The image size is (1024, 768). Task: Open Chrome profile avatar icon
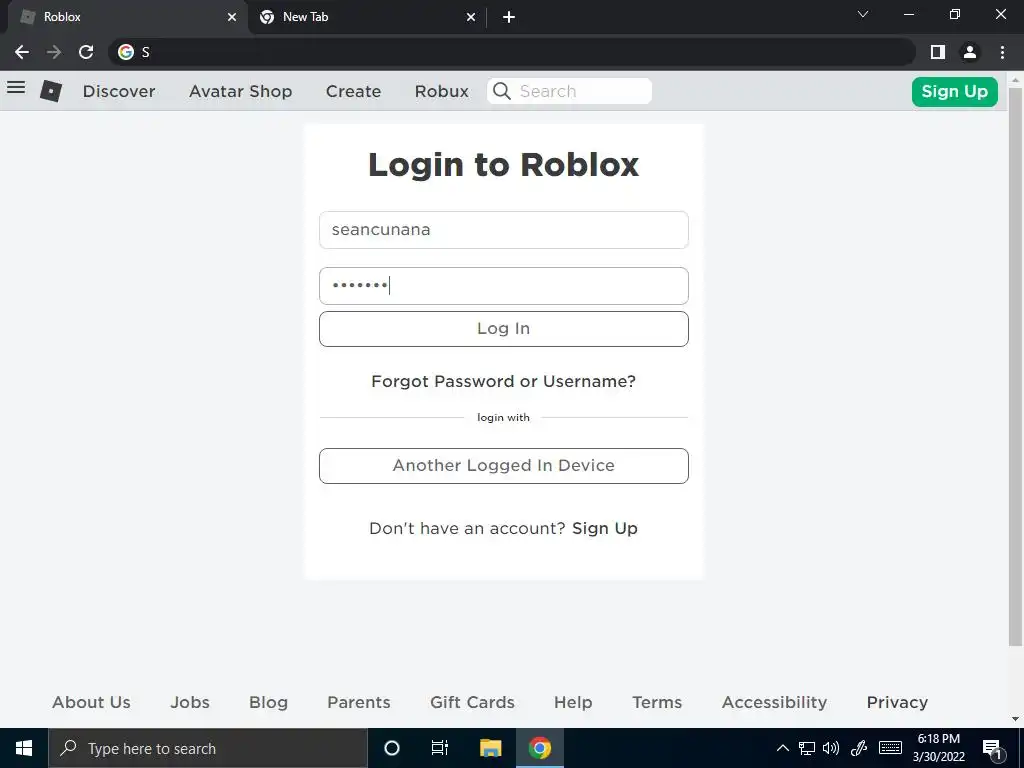pyautogui.click(x=970, y=52)
